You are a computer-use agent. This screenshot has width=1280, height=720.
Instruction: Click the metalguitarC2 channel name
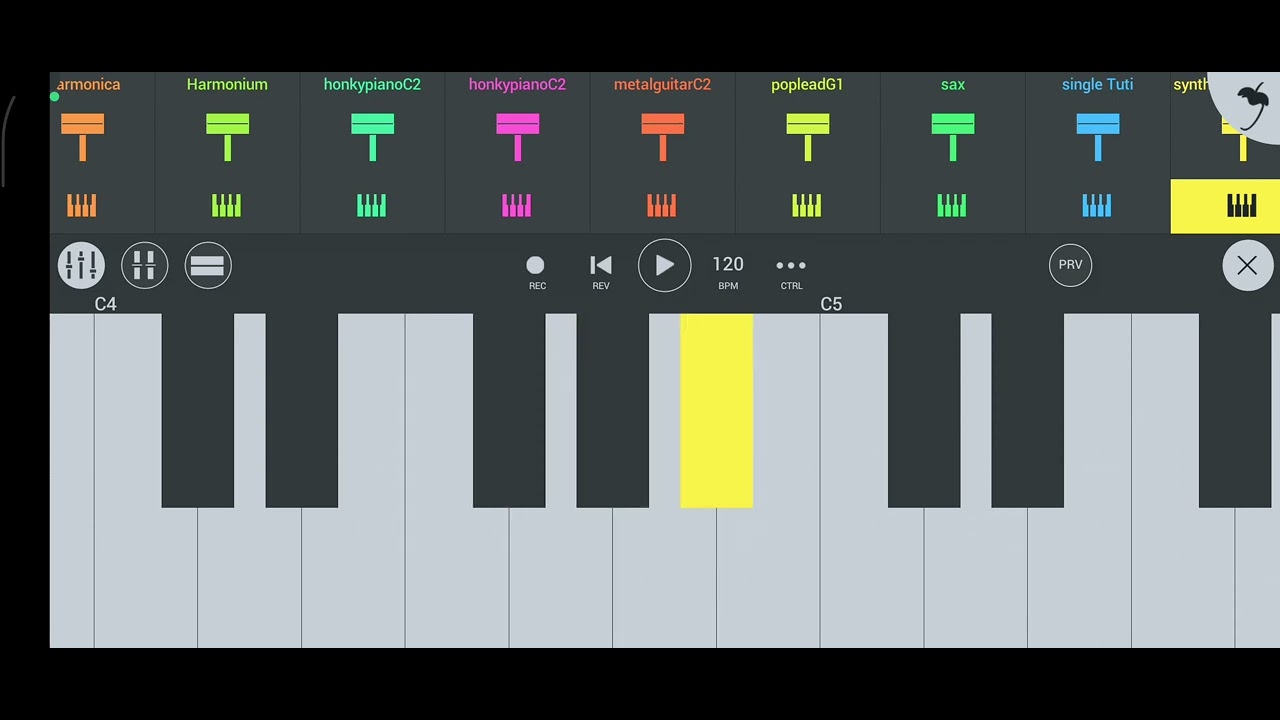tap(662, 85)
